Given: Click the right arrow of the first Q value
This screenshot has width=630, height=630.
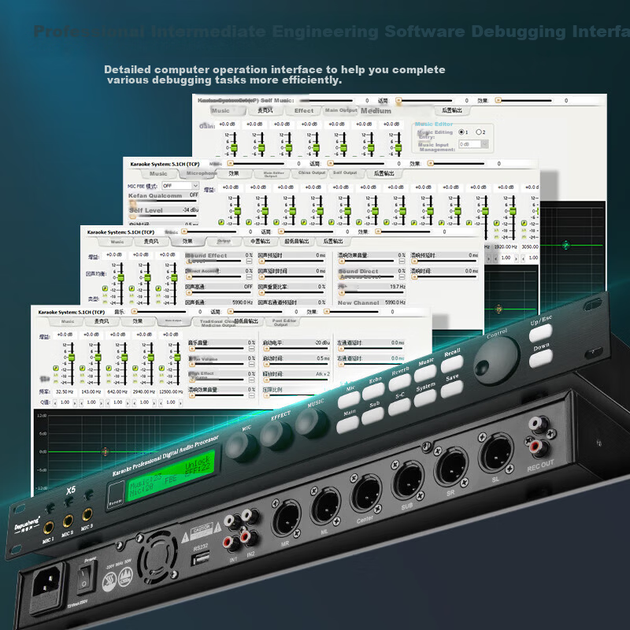Looking at the screenshot, I should 75,403.
